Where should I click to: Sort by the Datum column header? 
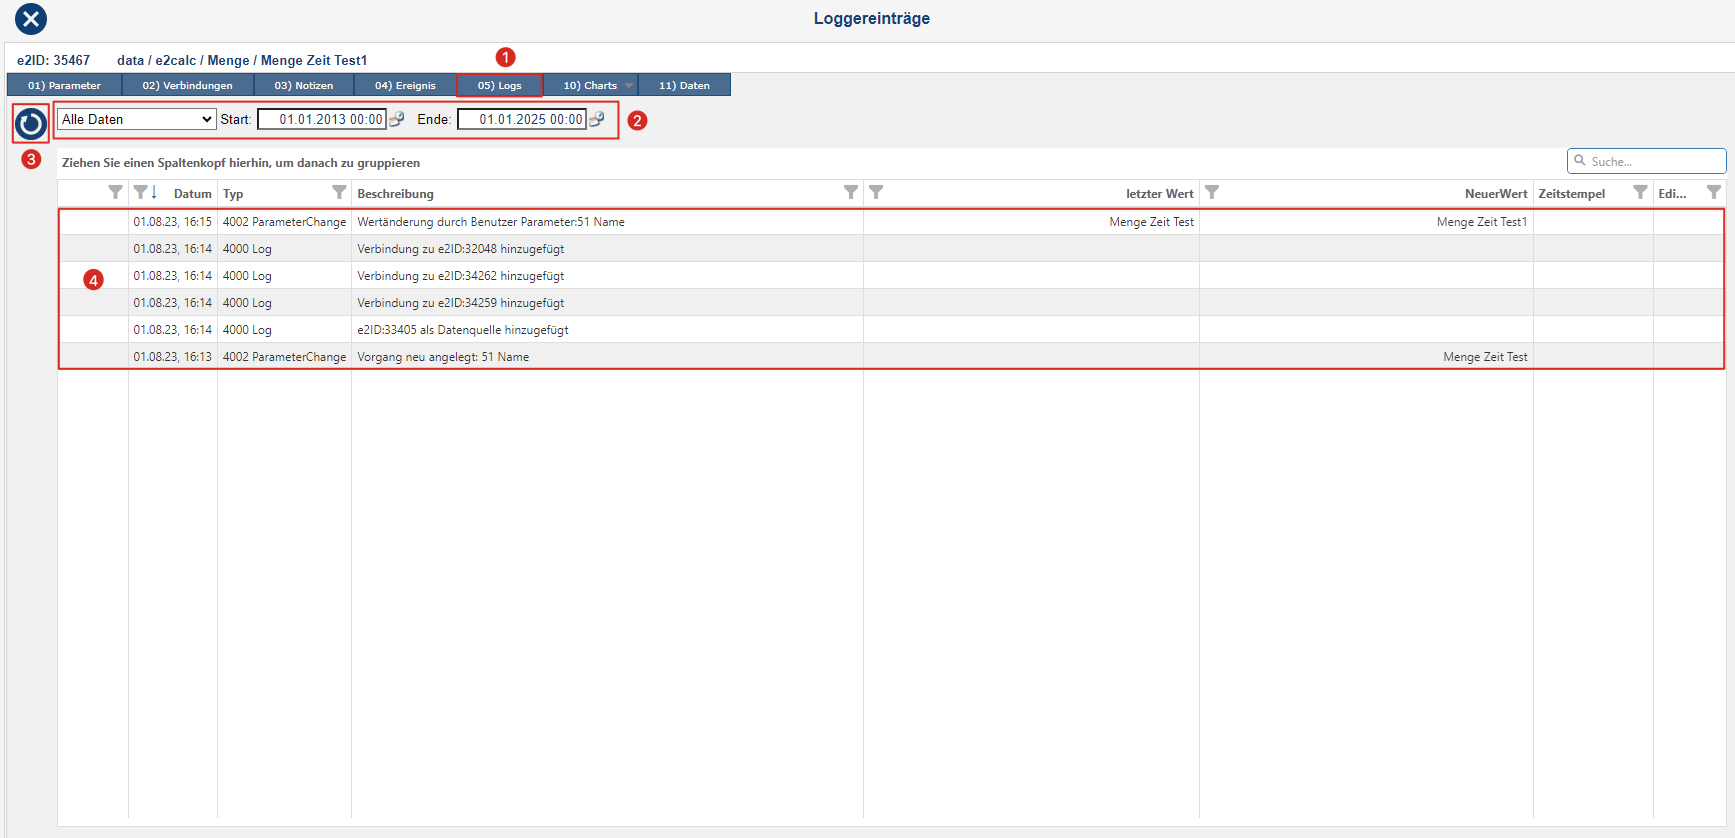point(192,194)
